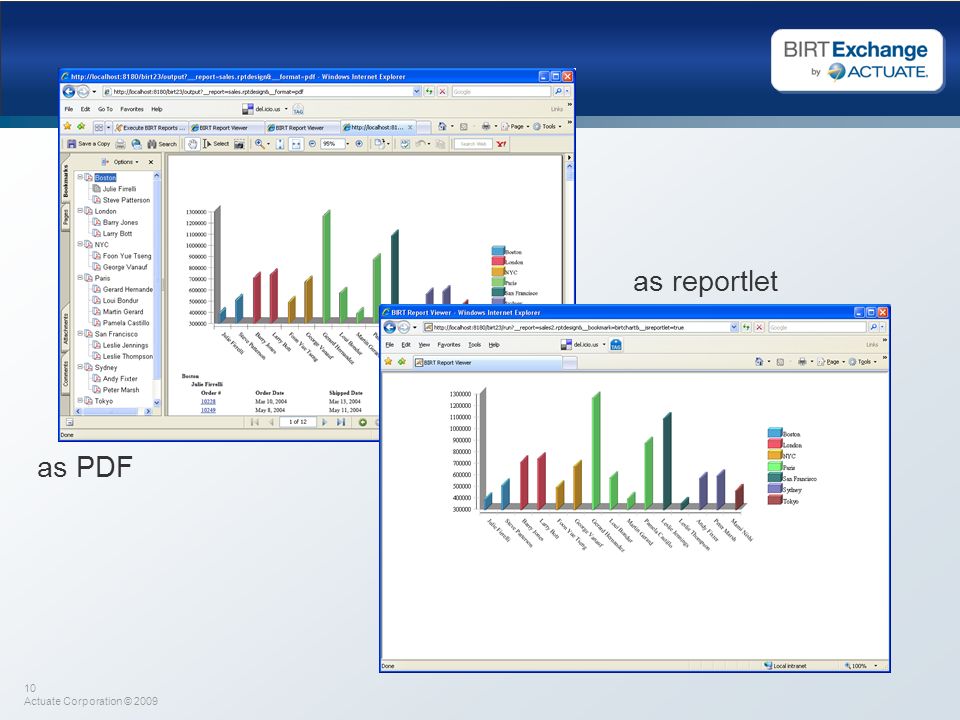This screenshot has width=960, height=720.
Task: Jump to last PDF page
Action: coord(341,422)
